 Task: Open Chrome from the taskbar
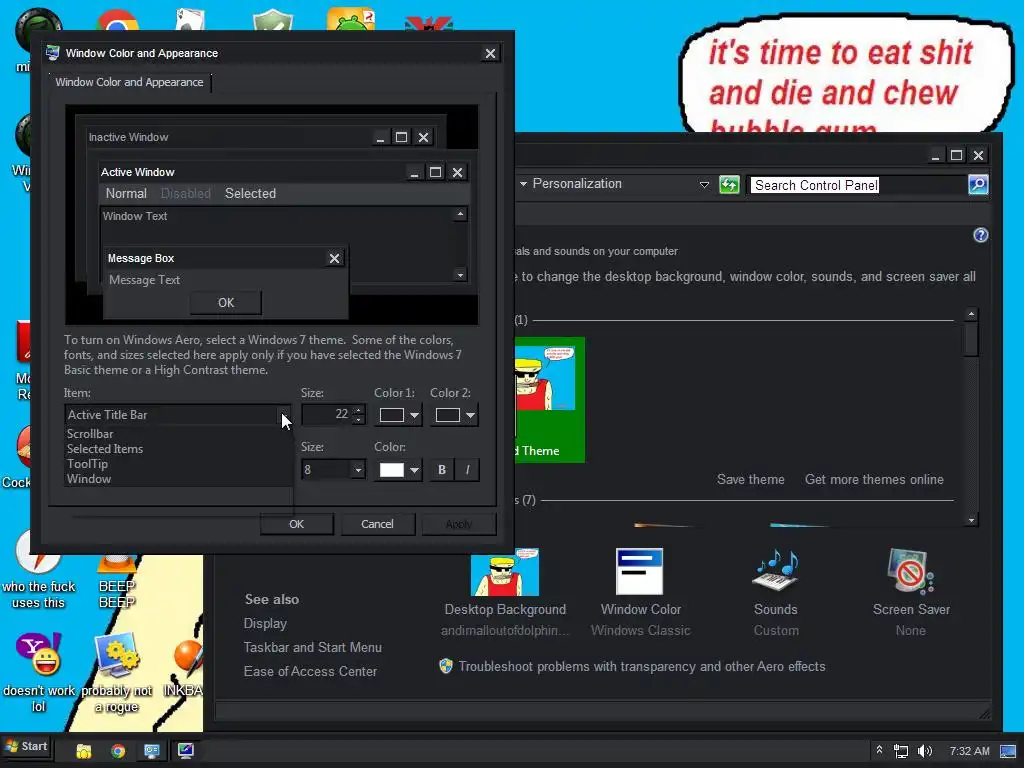118,751
